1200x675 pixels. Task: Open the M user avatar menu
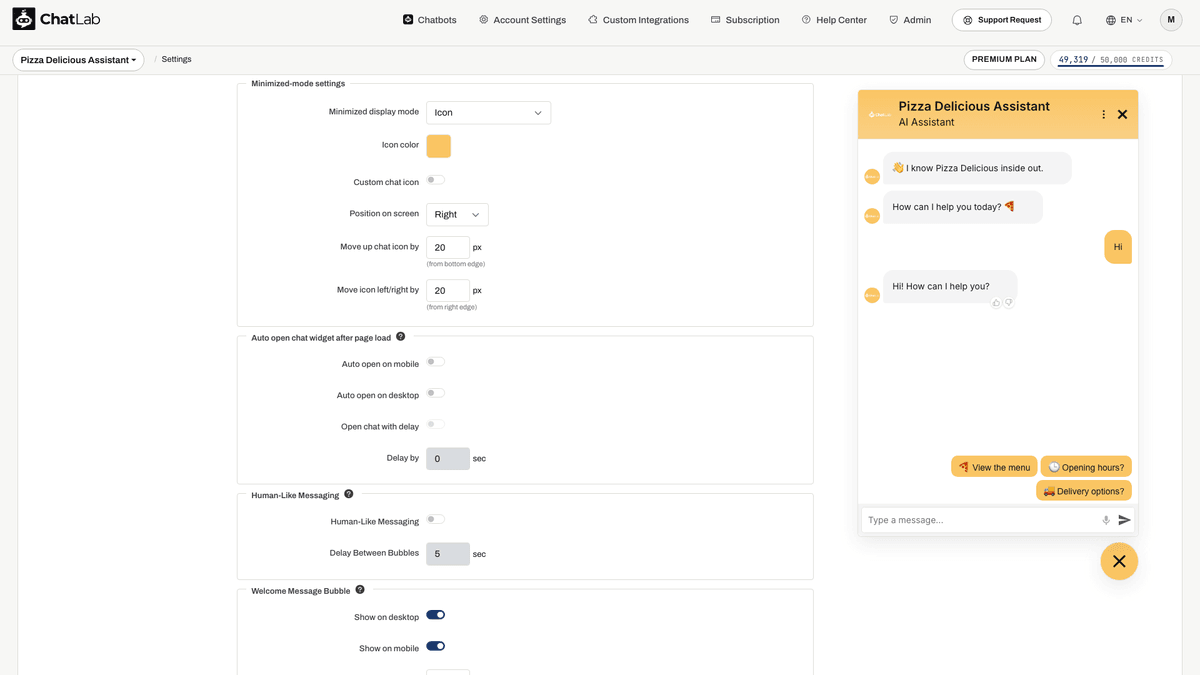[1171, 20]
